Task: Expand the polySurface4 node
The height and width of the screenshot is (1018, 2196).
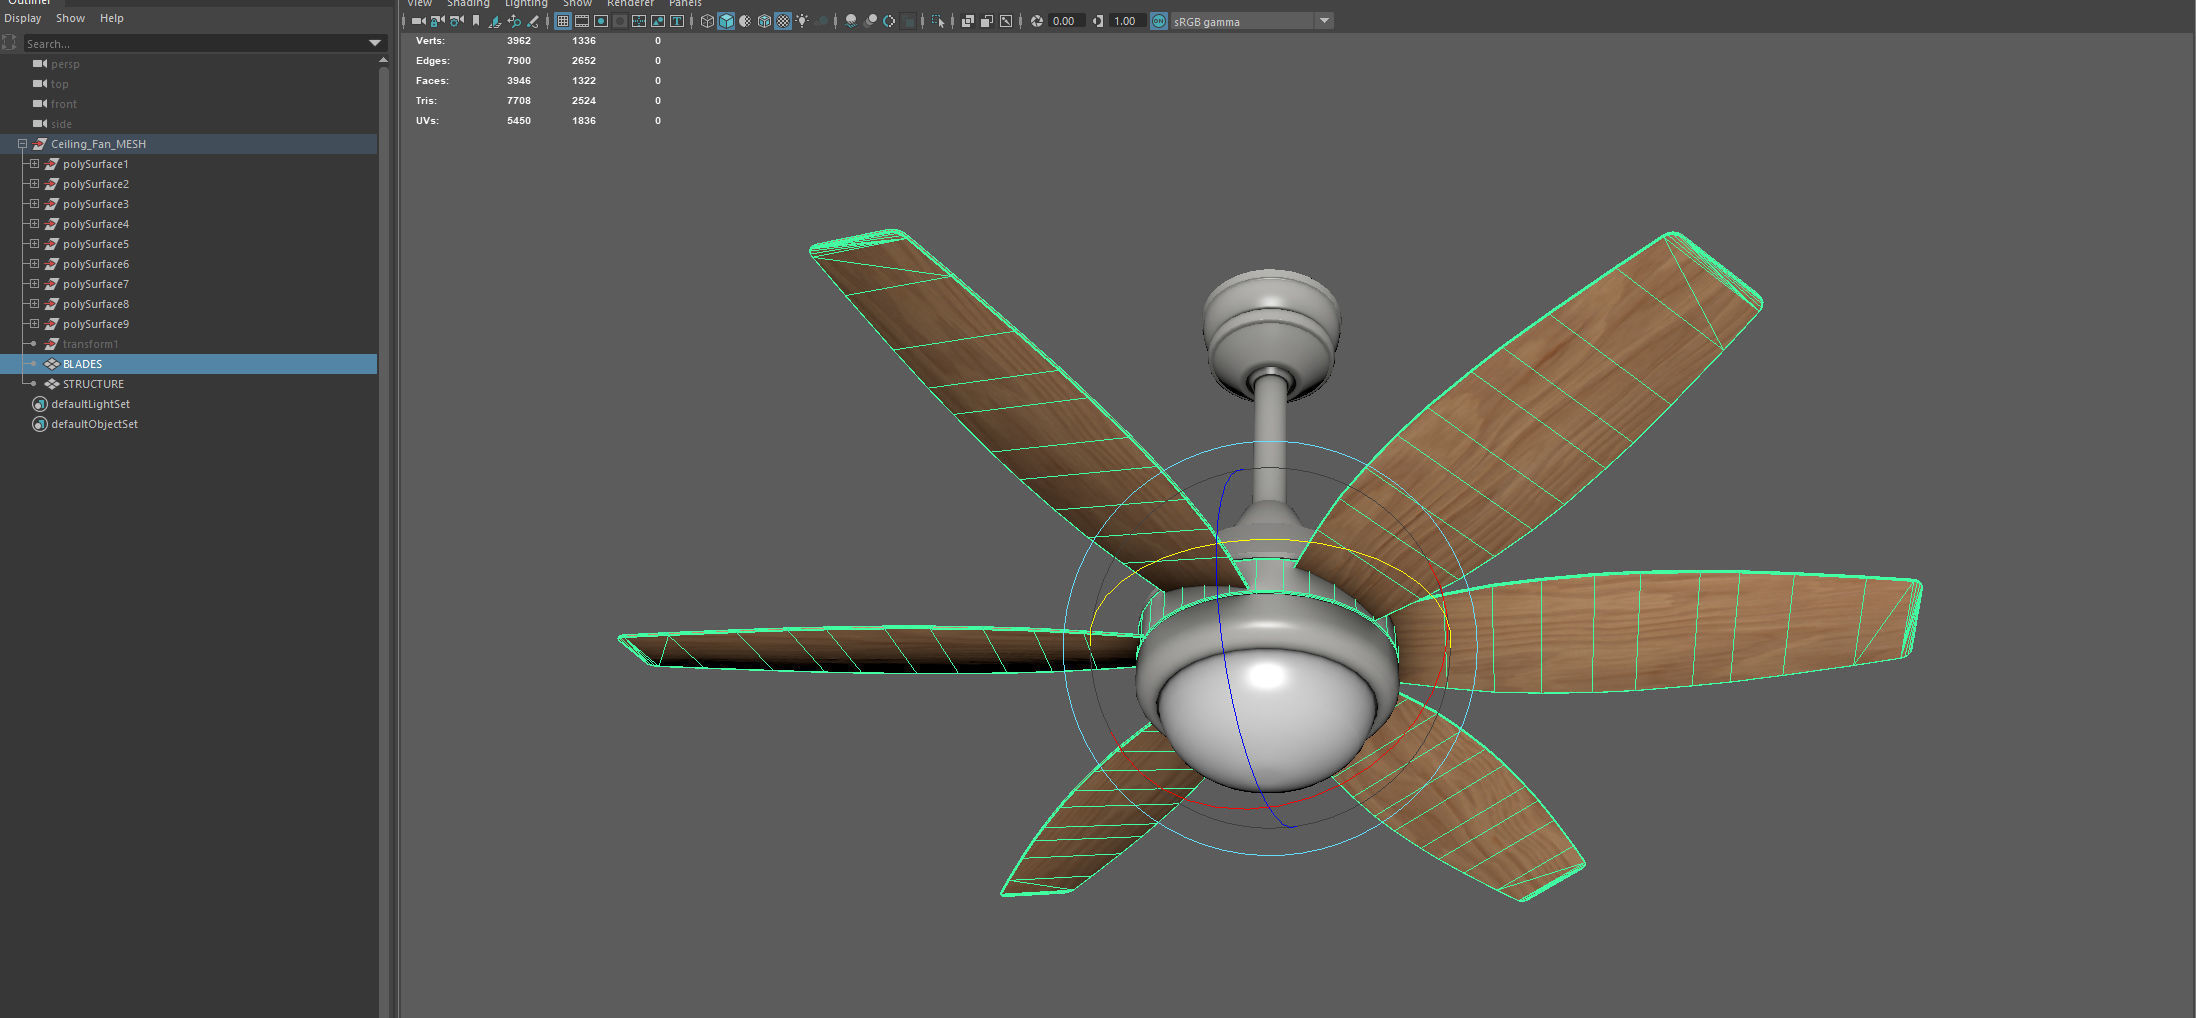Action: (34, 224)
